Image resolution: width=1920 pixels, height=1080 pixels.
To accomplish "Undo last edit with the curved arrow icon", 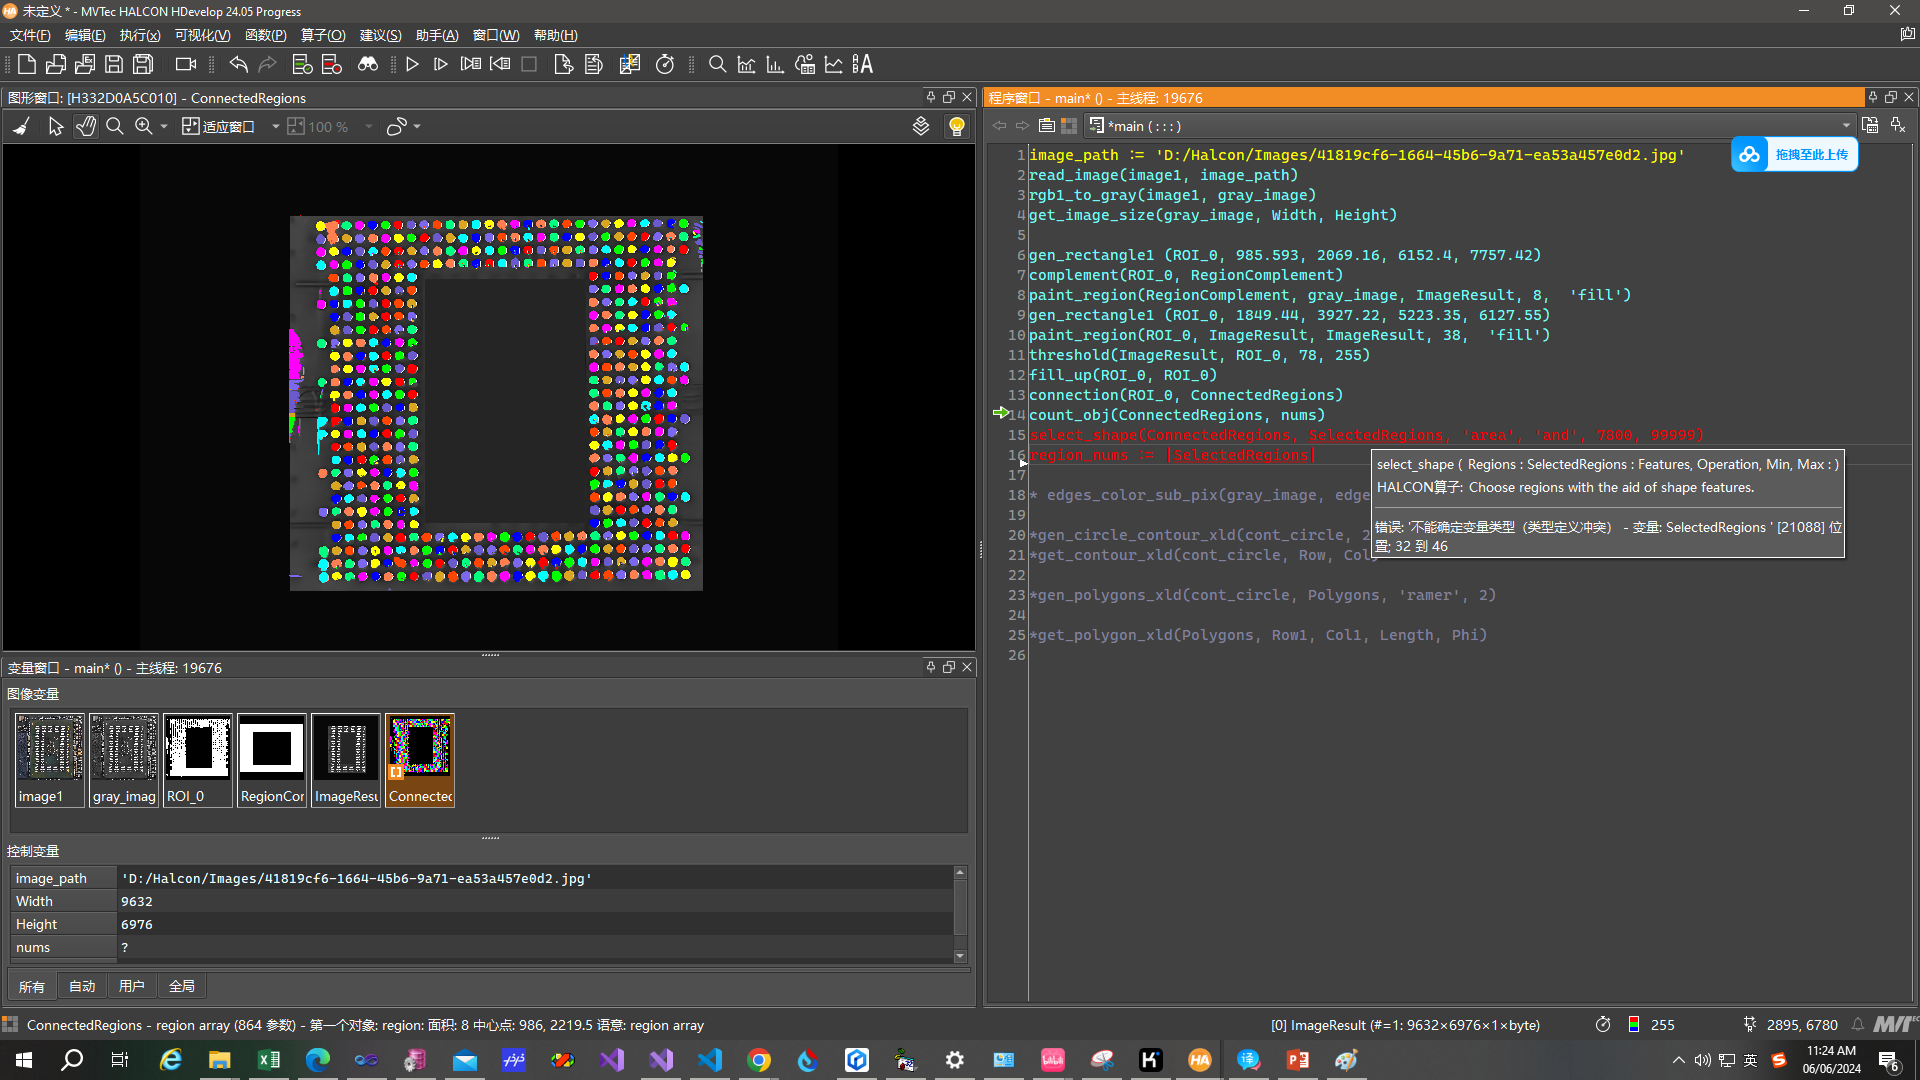I will (238, 65).
